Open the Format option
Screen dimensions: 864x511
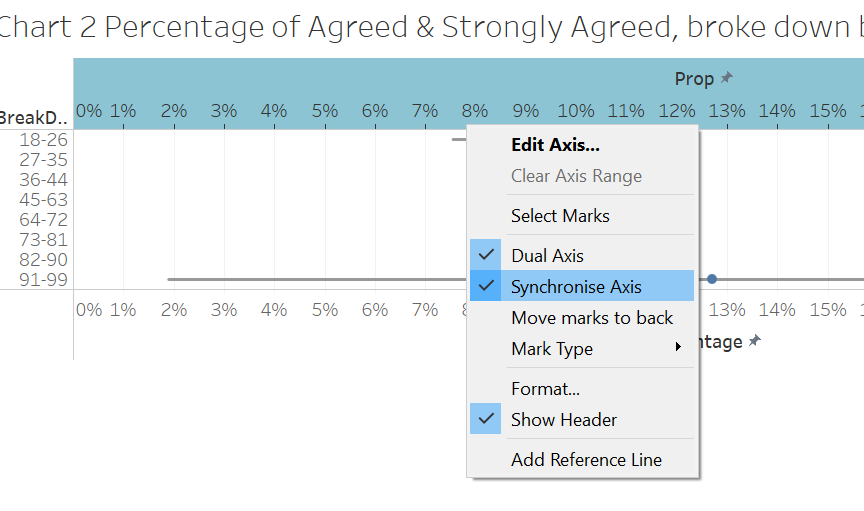point(545,389)
